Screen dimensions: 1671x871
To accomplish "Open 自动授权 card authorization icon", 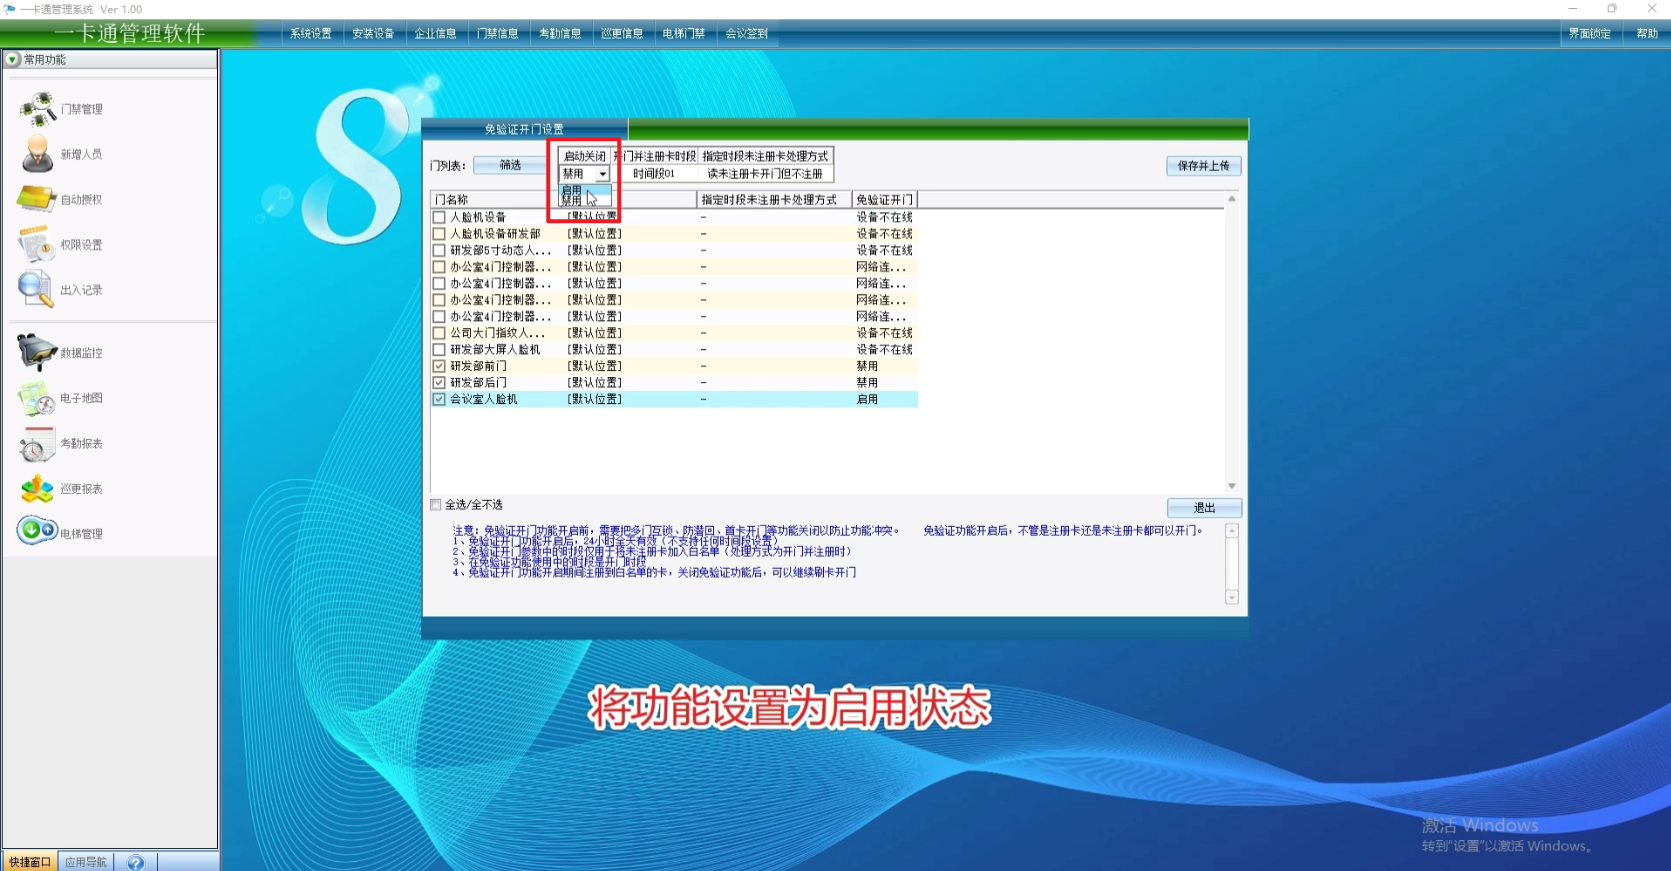I will click(37, 199).
